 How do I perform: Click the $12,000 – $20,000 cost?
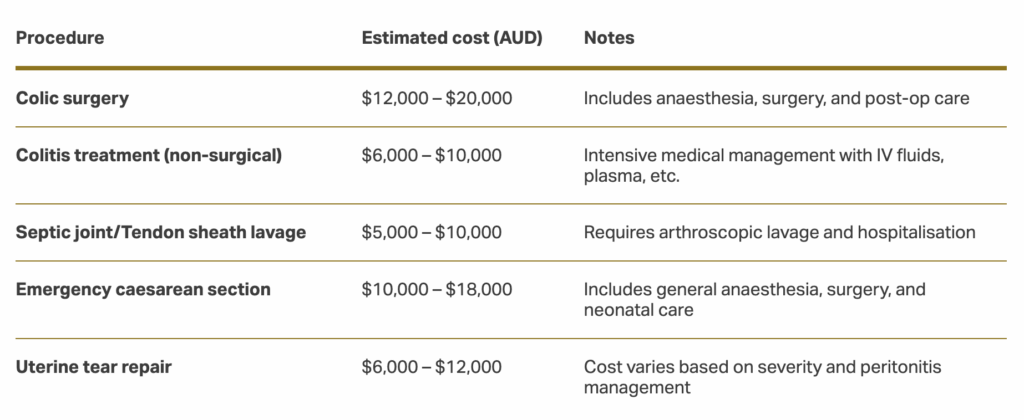click(437, 98)
